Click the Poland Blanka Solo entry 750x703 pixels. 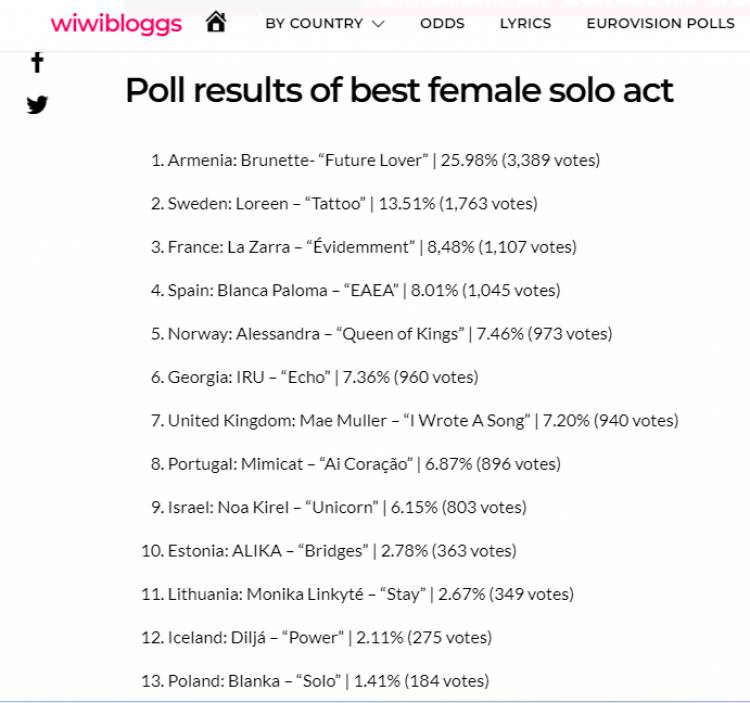point(315,681)
